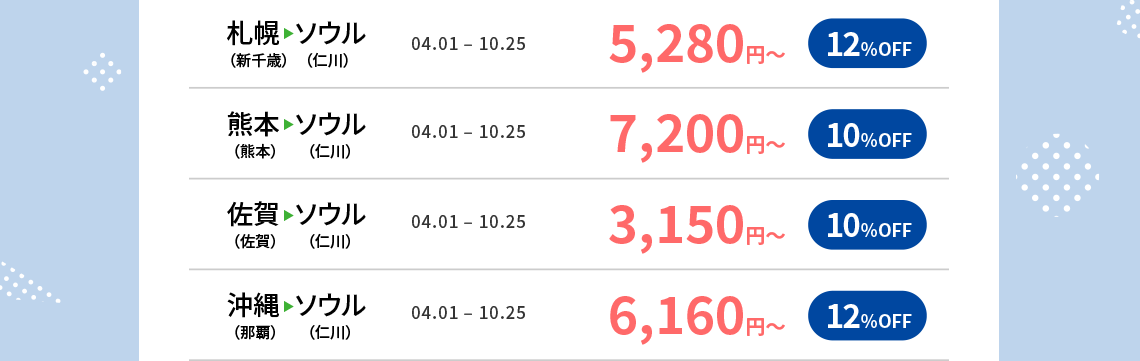Select the 5,280円 fare price
This screenshot has width=1140, height=361.
pos(697,45)
